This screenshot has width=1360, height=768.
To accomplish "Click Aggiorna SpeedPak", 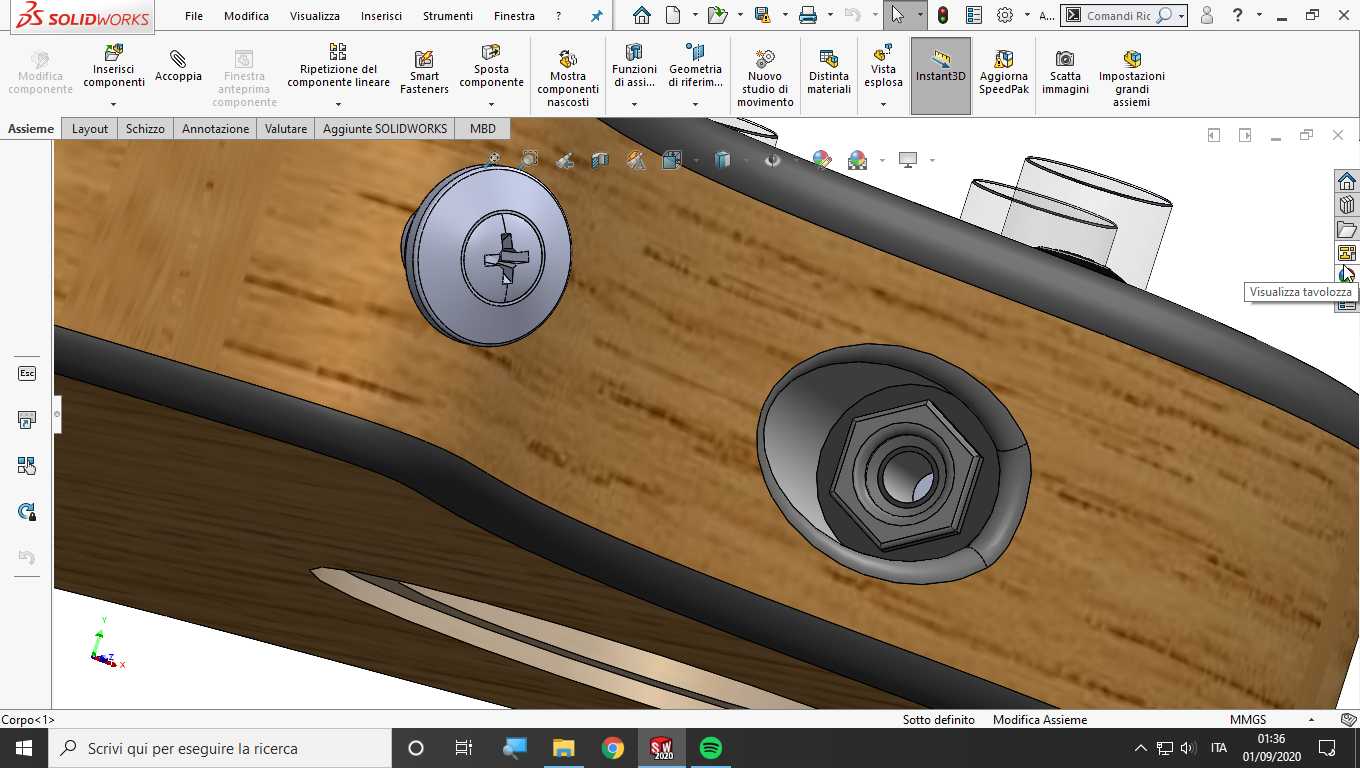I will coord(1003,72).
